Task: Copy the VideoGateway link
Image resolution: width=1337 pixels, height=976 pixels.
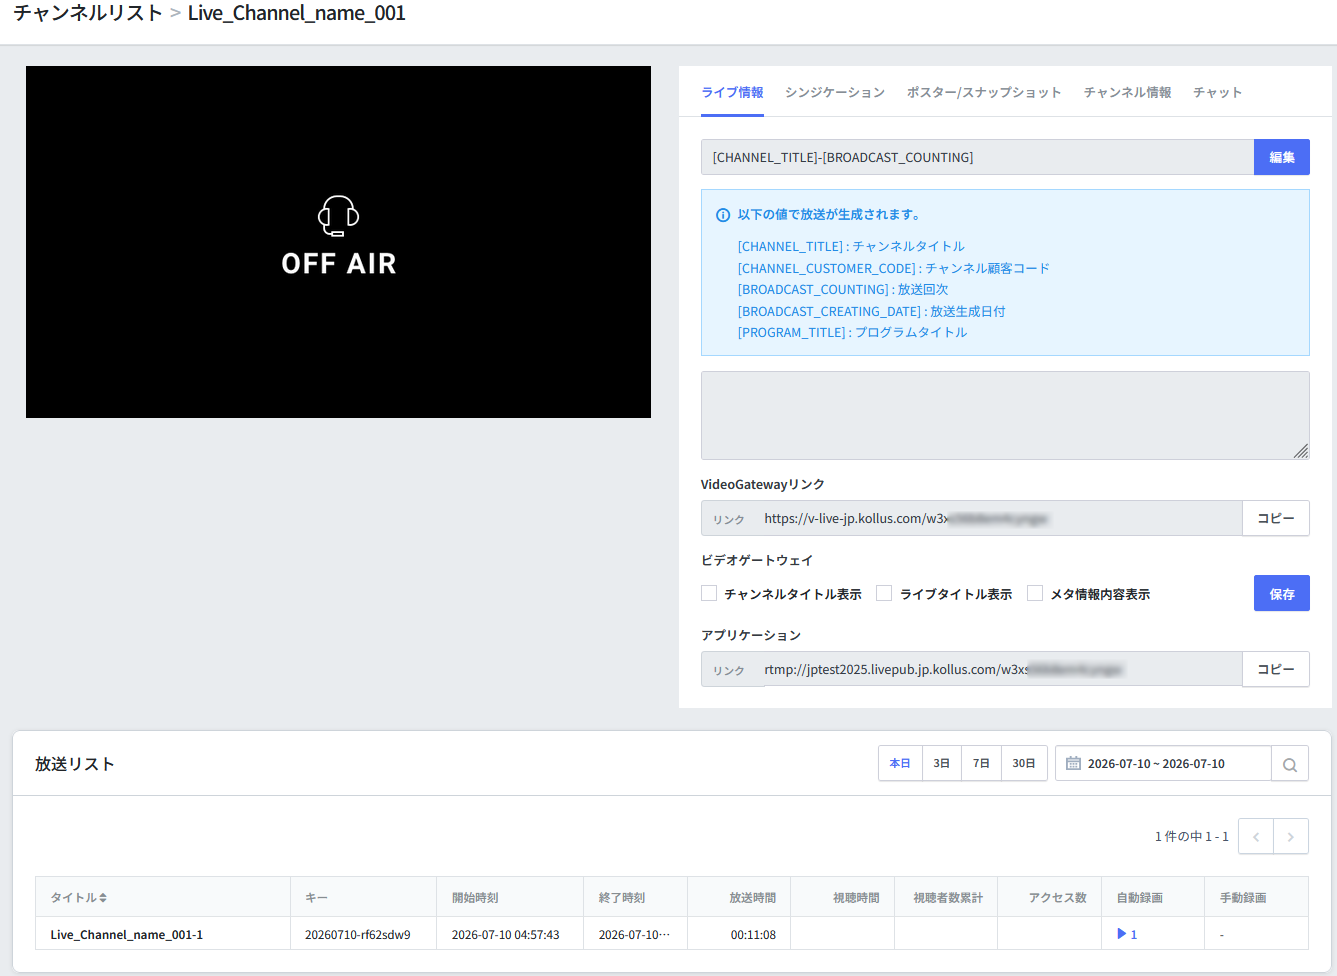Action: click(x=1276, y=518)
